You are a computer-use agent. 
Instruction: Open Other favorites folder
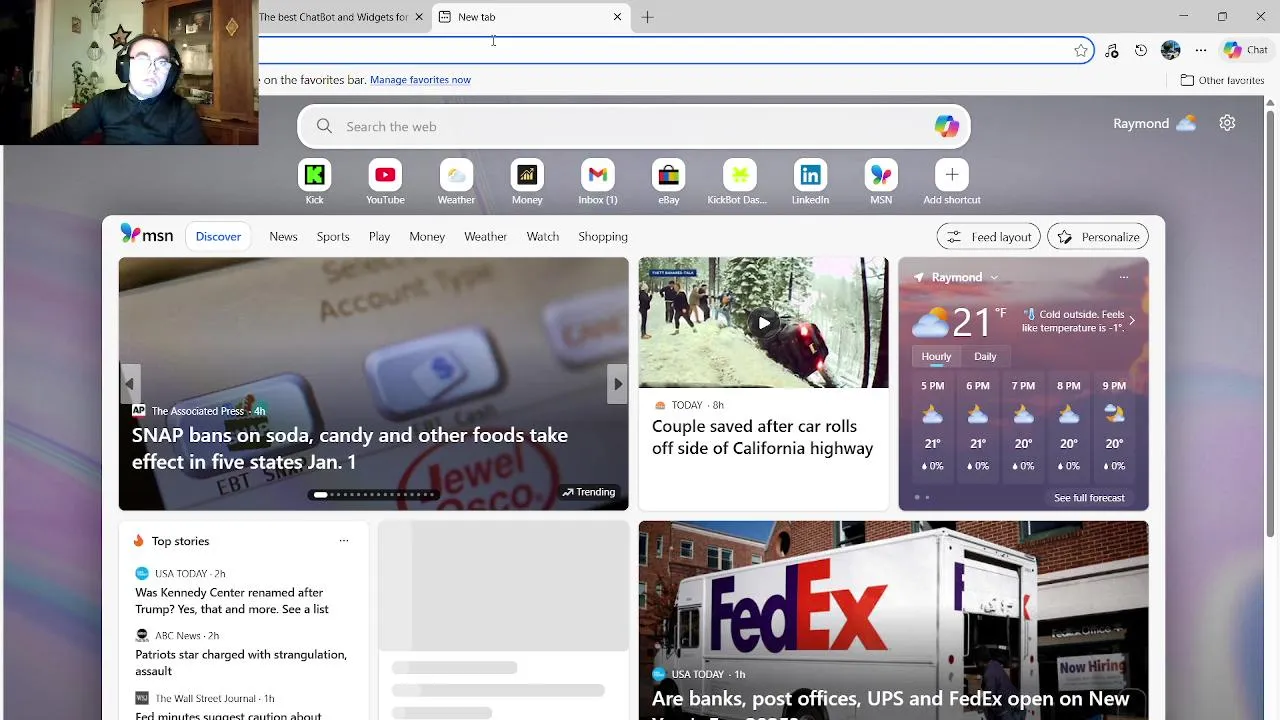[x=1222, y=80]
